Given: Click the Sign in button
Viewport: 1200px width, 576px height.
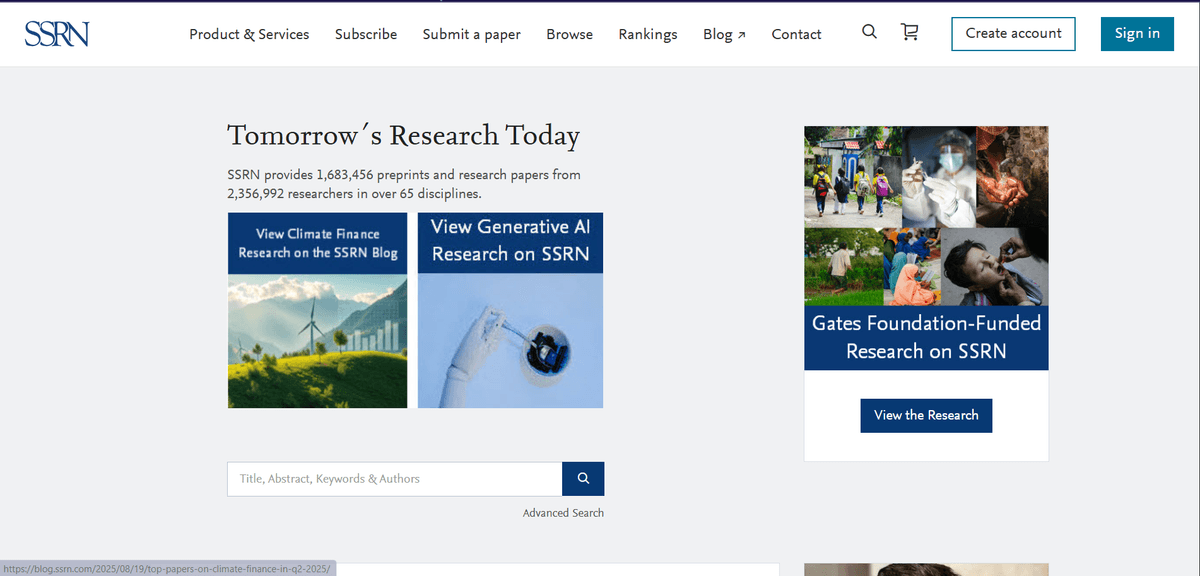Looking at the screenshot, I should 1137,33.
